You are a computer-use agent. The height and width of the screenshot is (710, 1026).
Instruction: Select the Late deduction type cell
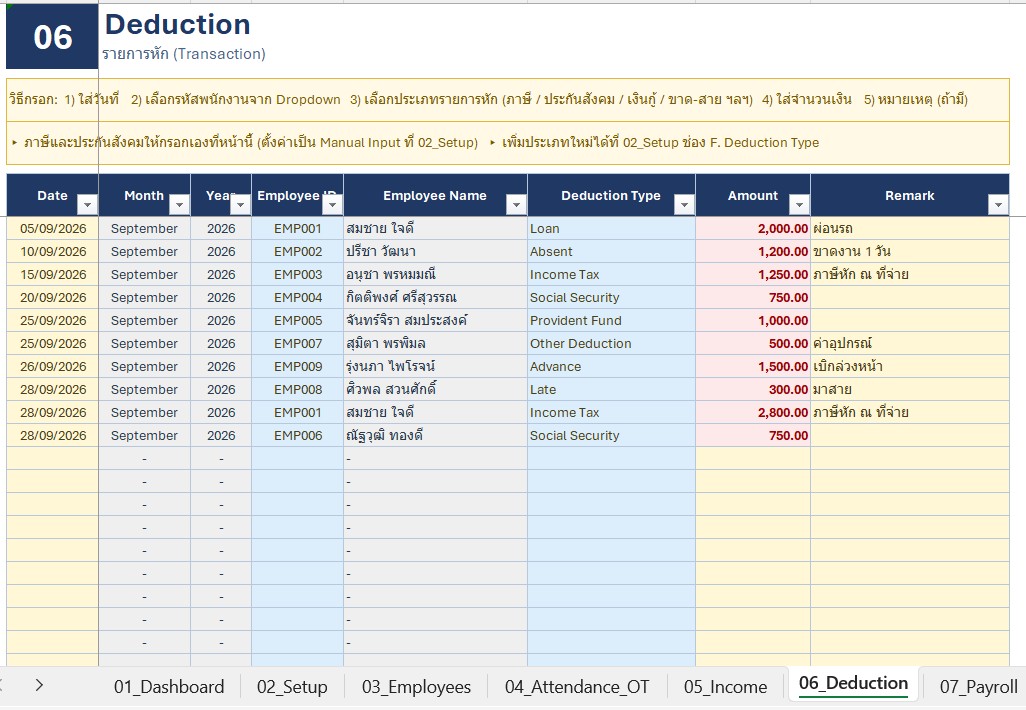click(x=611, y=389)
